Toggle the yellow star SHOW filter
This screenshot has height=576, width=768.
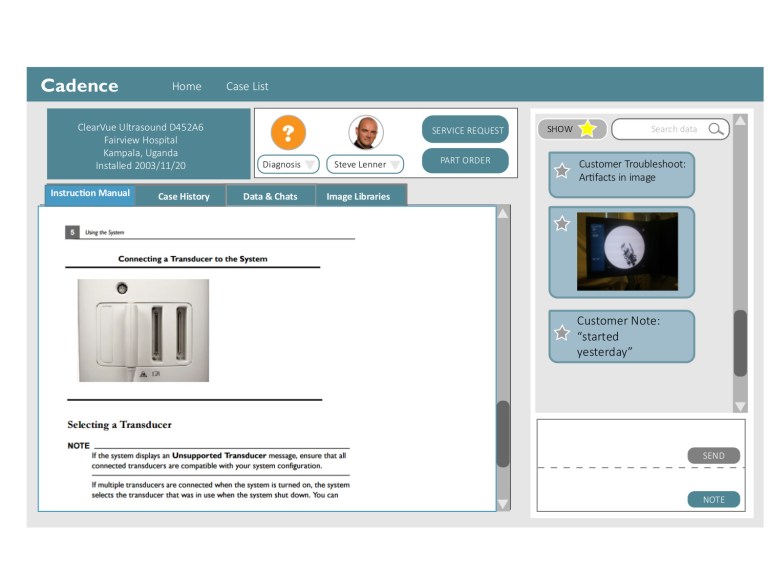pos(587,129)
